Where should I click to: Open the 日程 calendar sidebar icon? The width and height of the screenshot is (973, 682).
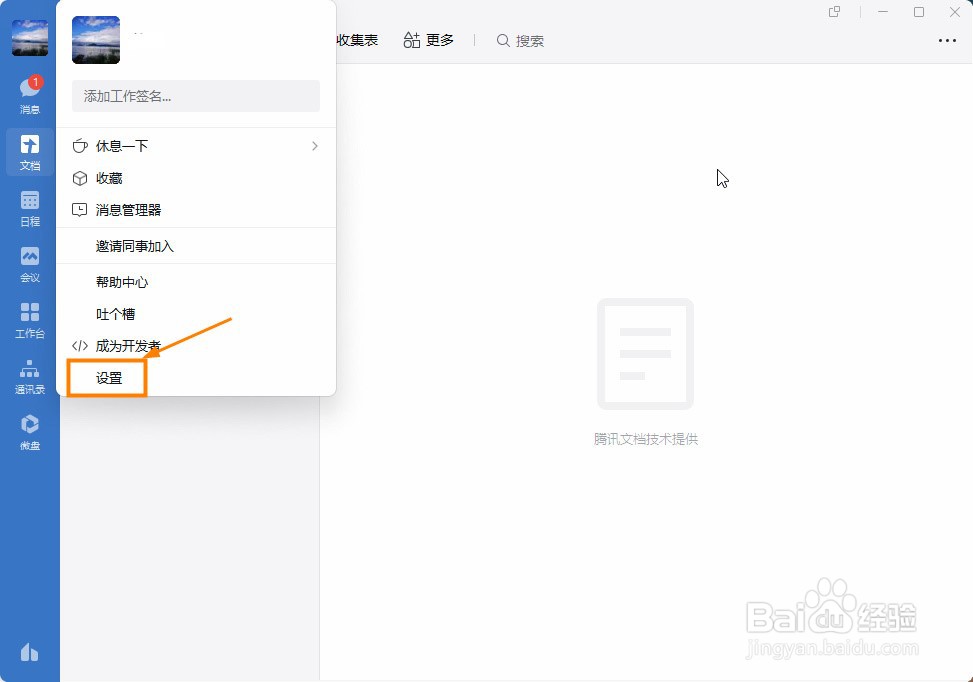coord(30,209)
